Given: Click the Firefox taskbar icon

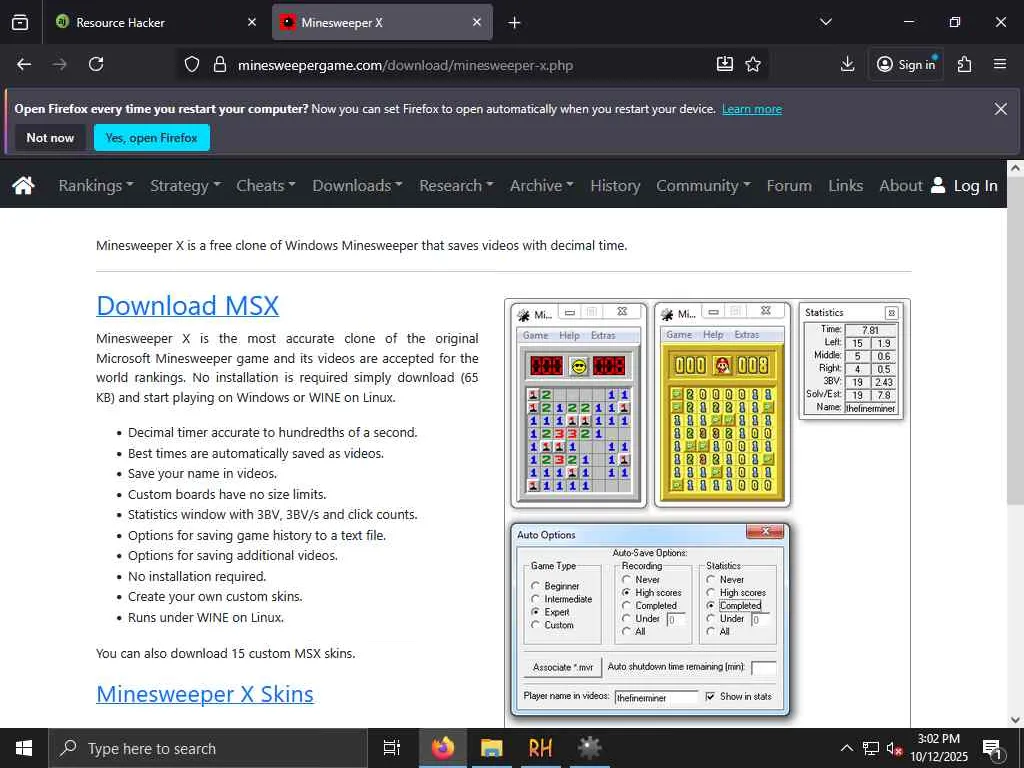Looking at the screenshot, I should tap(443, 748).
